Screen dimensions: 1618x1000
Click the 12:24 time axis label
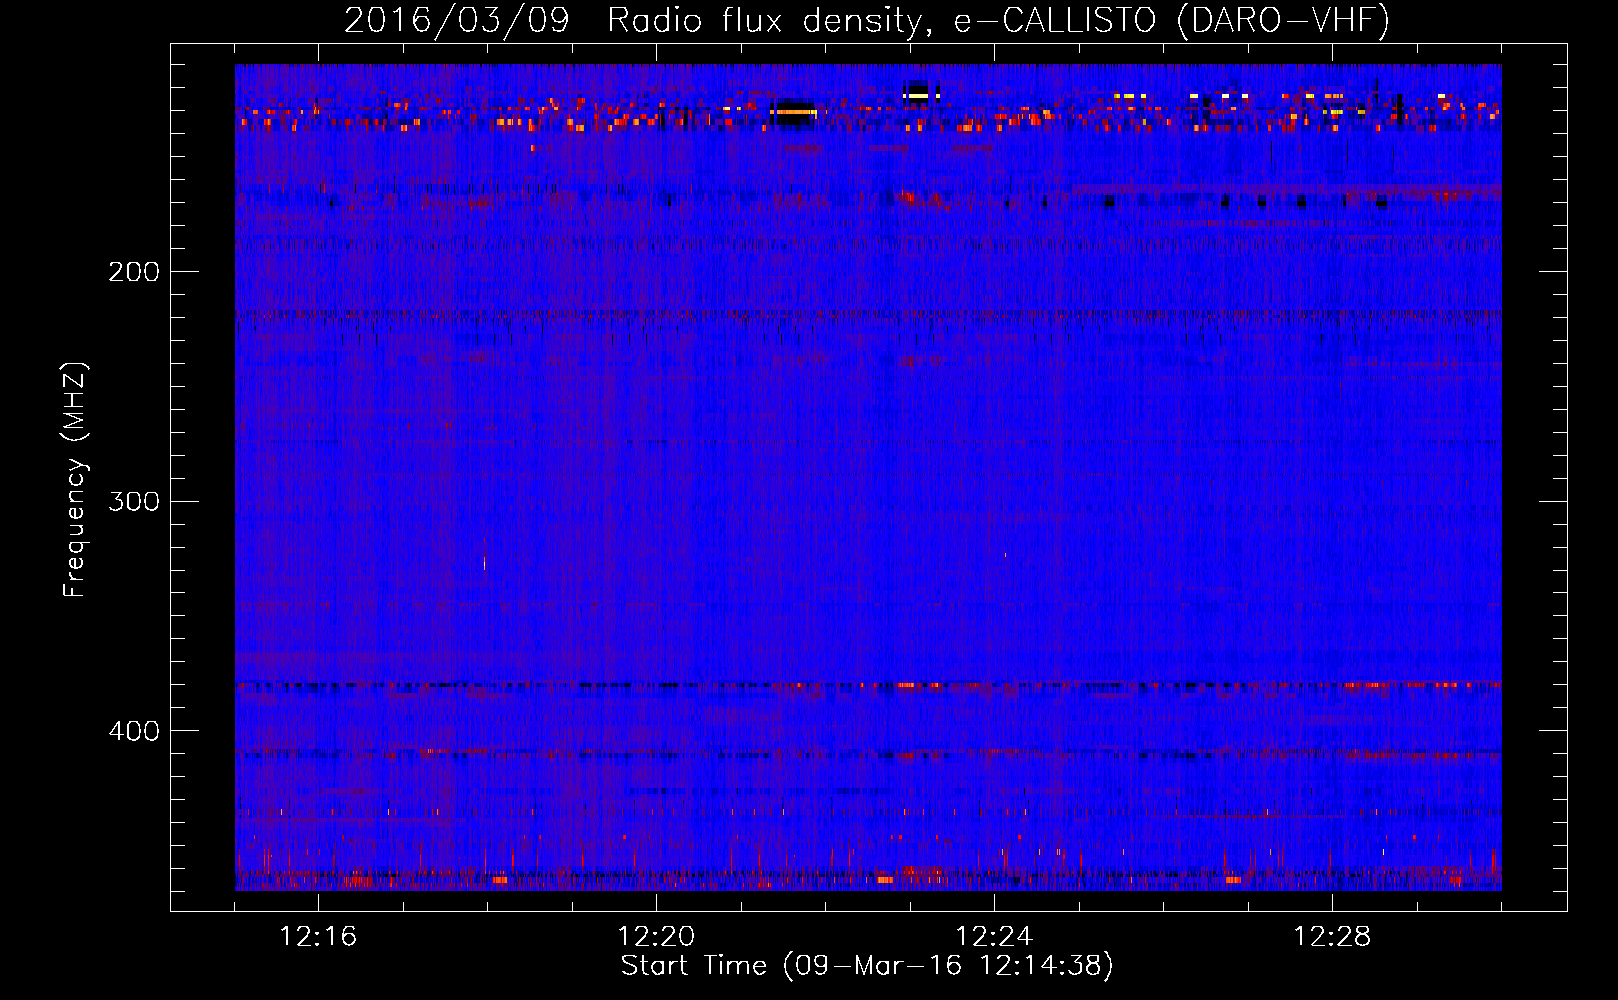tap(994, 937)
